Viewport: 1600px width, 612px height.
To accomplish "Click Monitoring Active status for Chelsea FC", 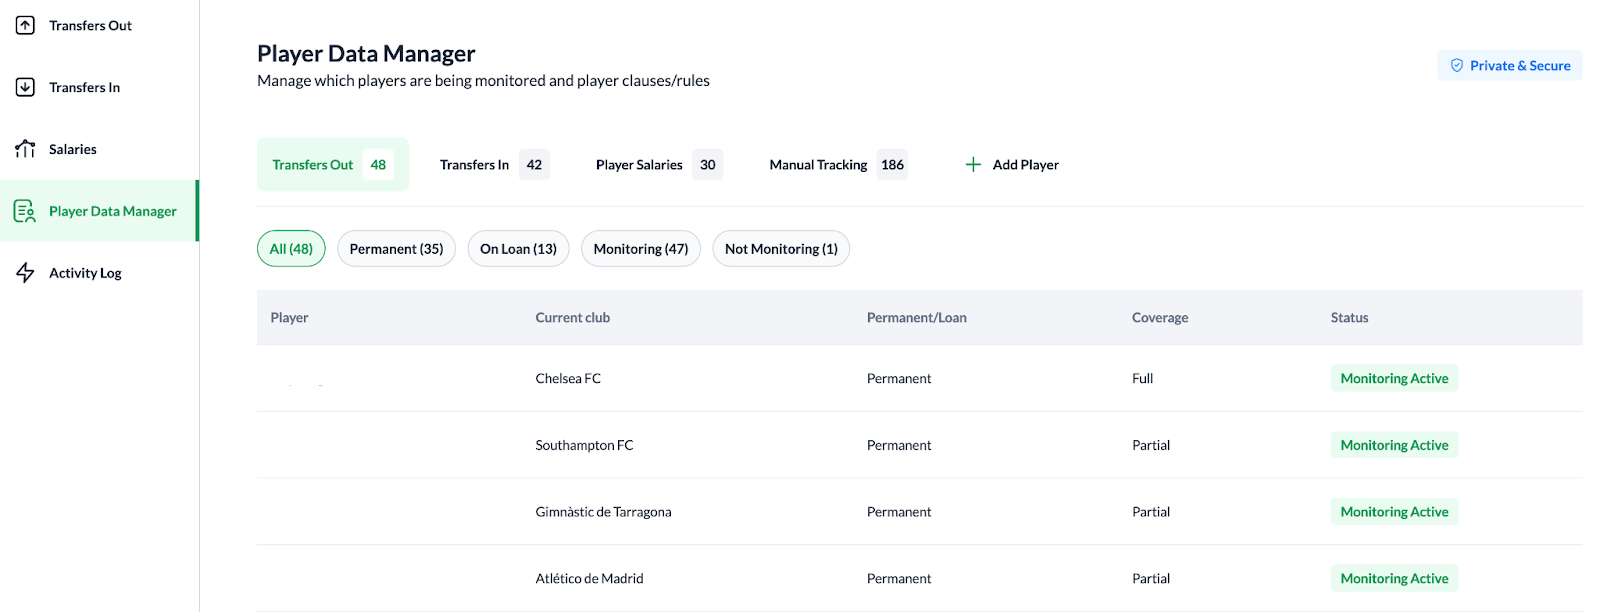I will 1394,379.
